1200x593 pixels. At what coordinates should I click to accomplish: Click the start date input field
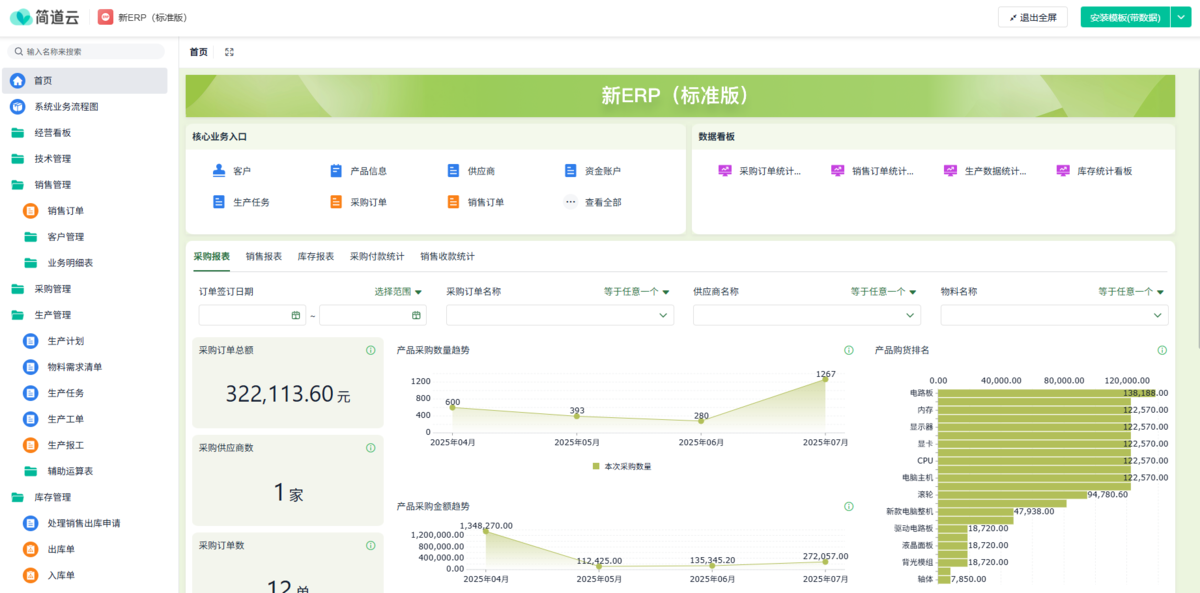[252, 315]
